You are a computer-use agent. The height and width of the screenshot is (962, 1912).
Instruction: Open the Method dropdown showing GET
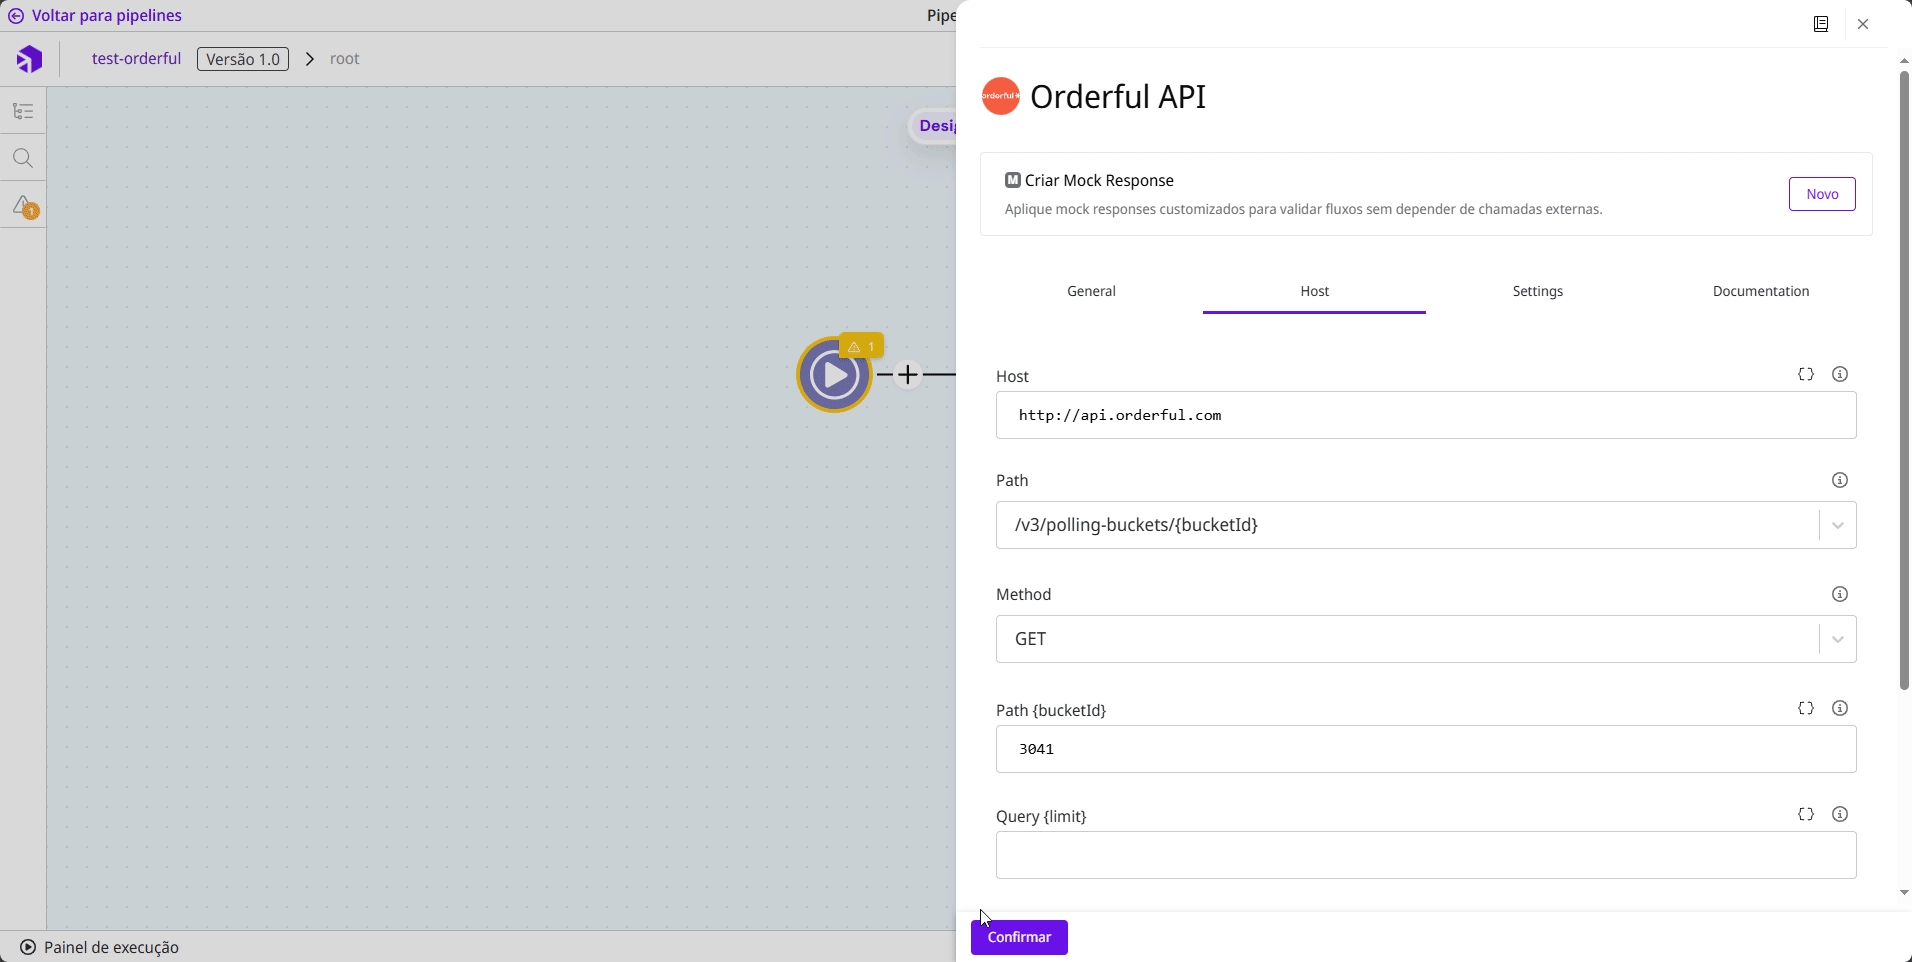[x=1837, y=640]
